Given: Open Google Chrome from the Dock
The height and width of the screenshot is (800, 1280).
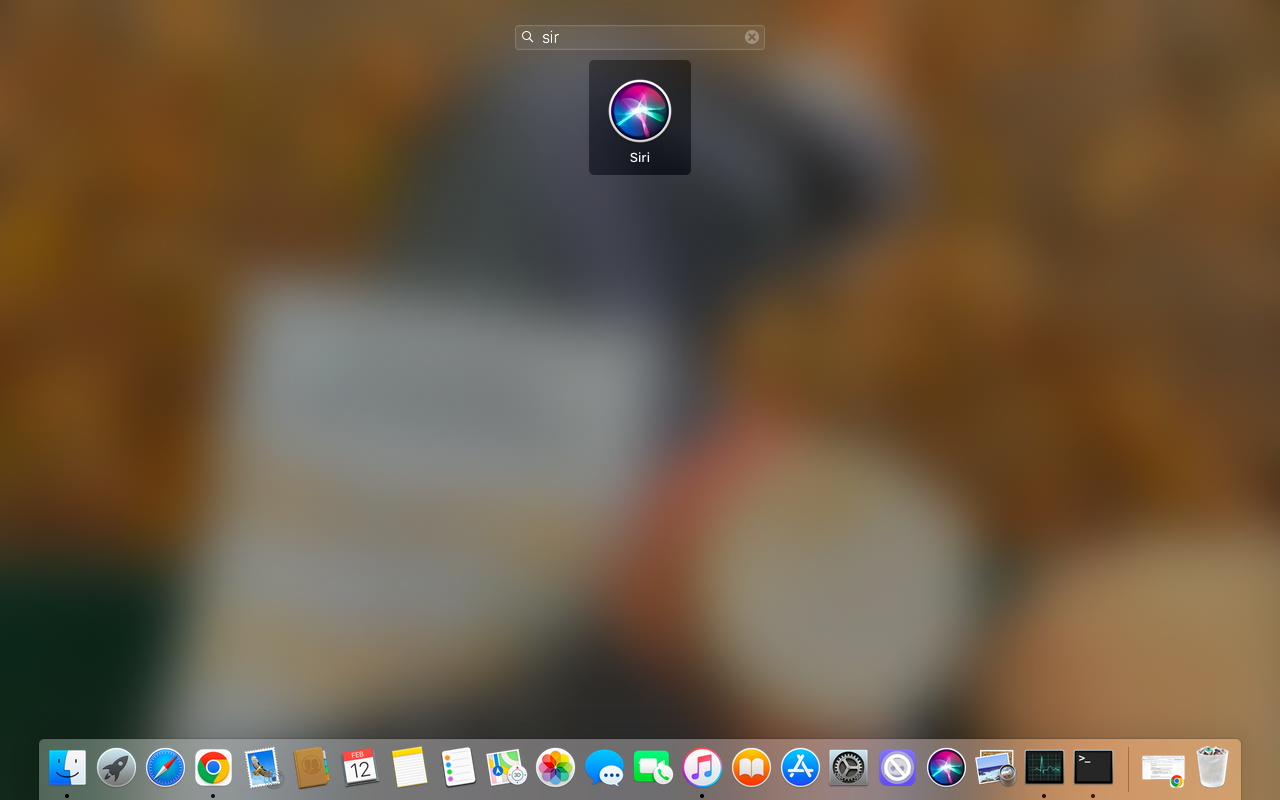Looking at the screenshot, I should (214, 768).
